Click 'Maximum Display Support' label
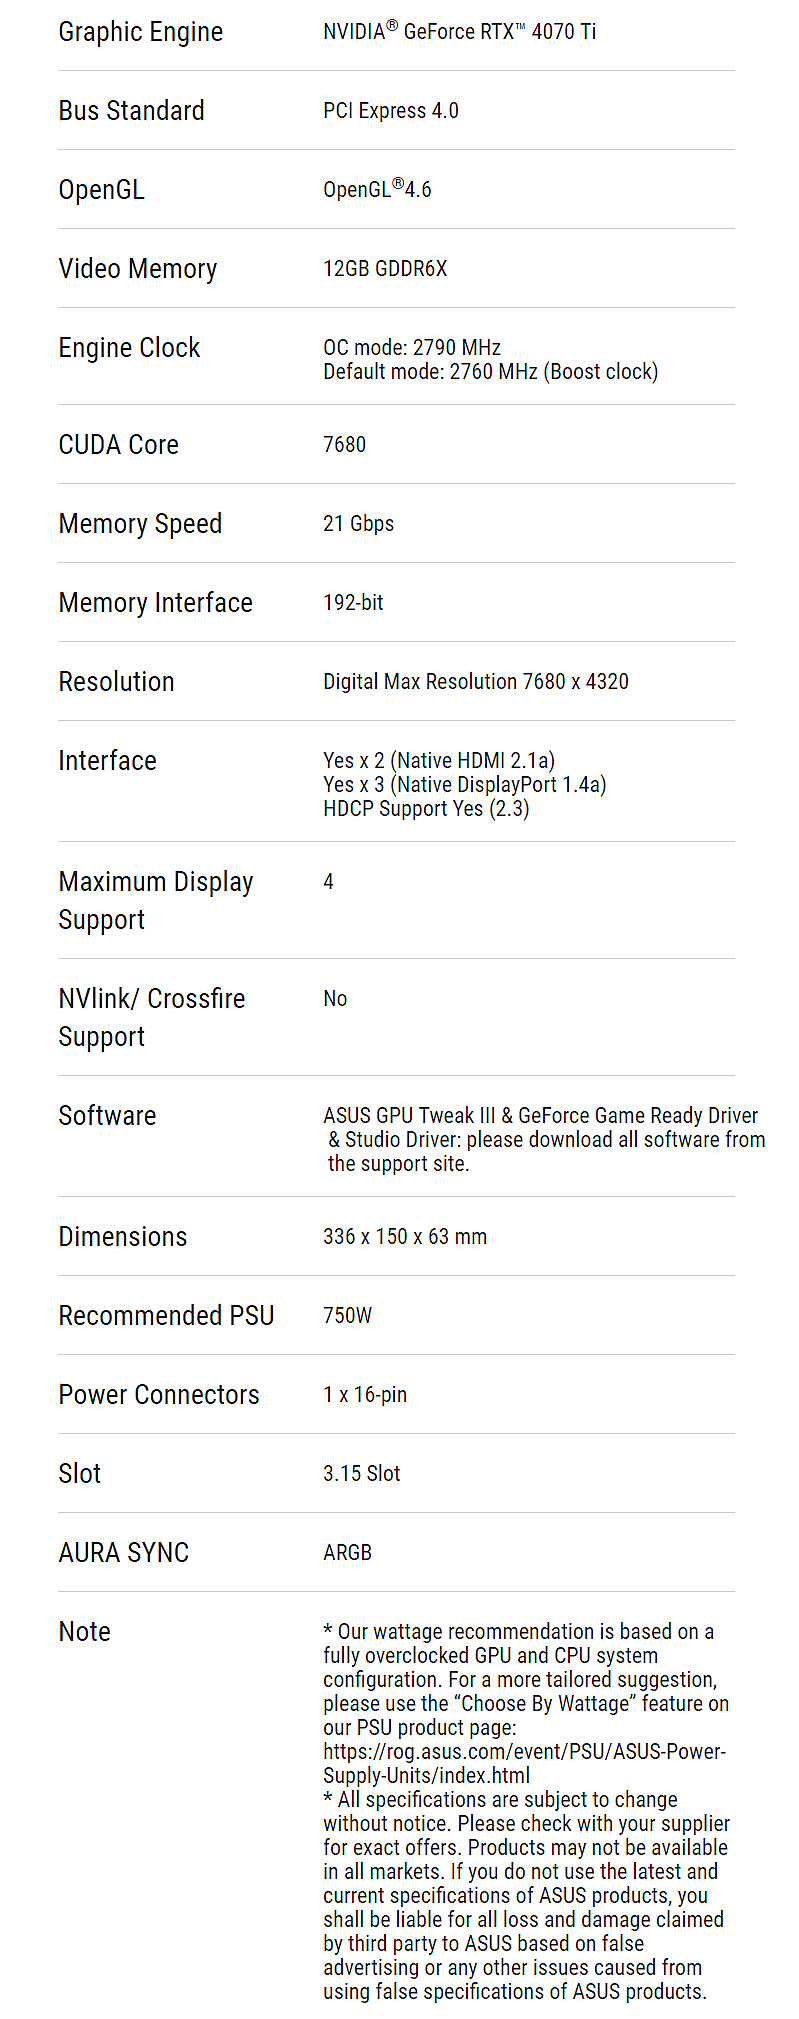Viewport: 799px width, 2019px height. pos(156,901)
